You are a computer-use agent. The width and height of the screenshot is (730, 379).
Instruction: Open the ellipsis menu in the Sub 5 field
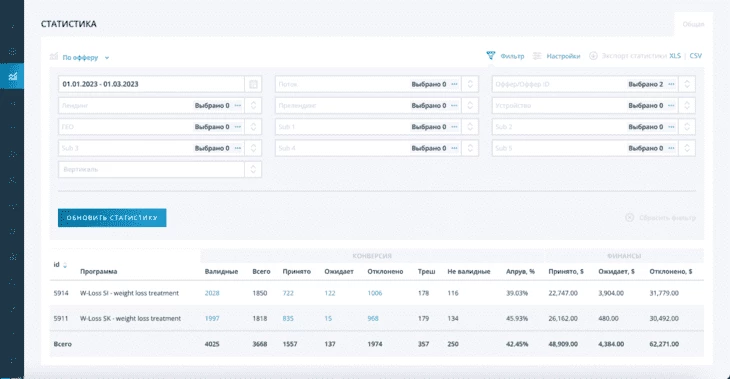[x=671, y=148]
